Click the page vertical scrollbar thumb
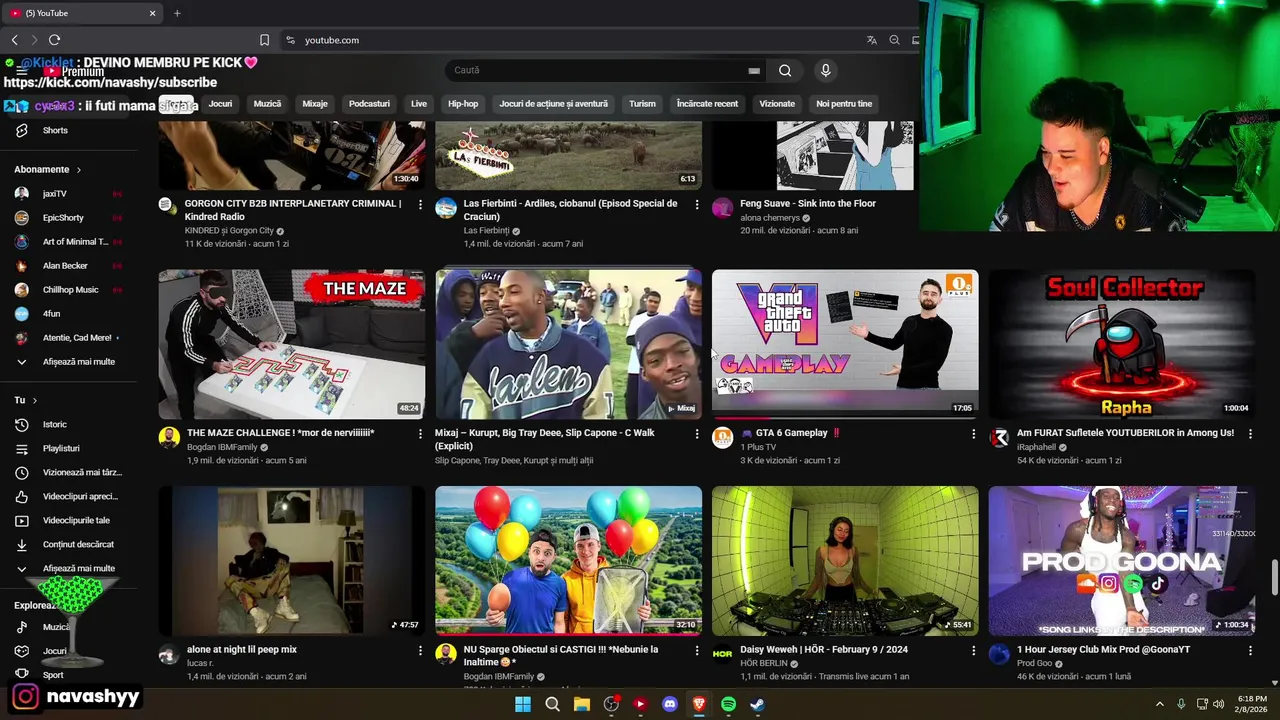 1274,577
